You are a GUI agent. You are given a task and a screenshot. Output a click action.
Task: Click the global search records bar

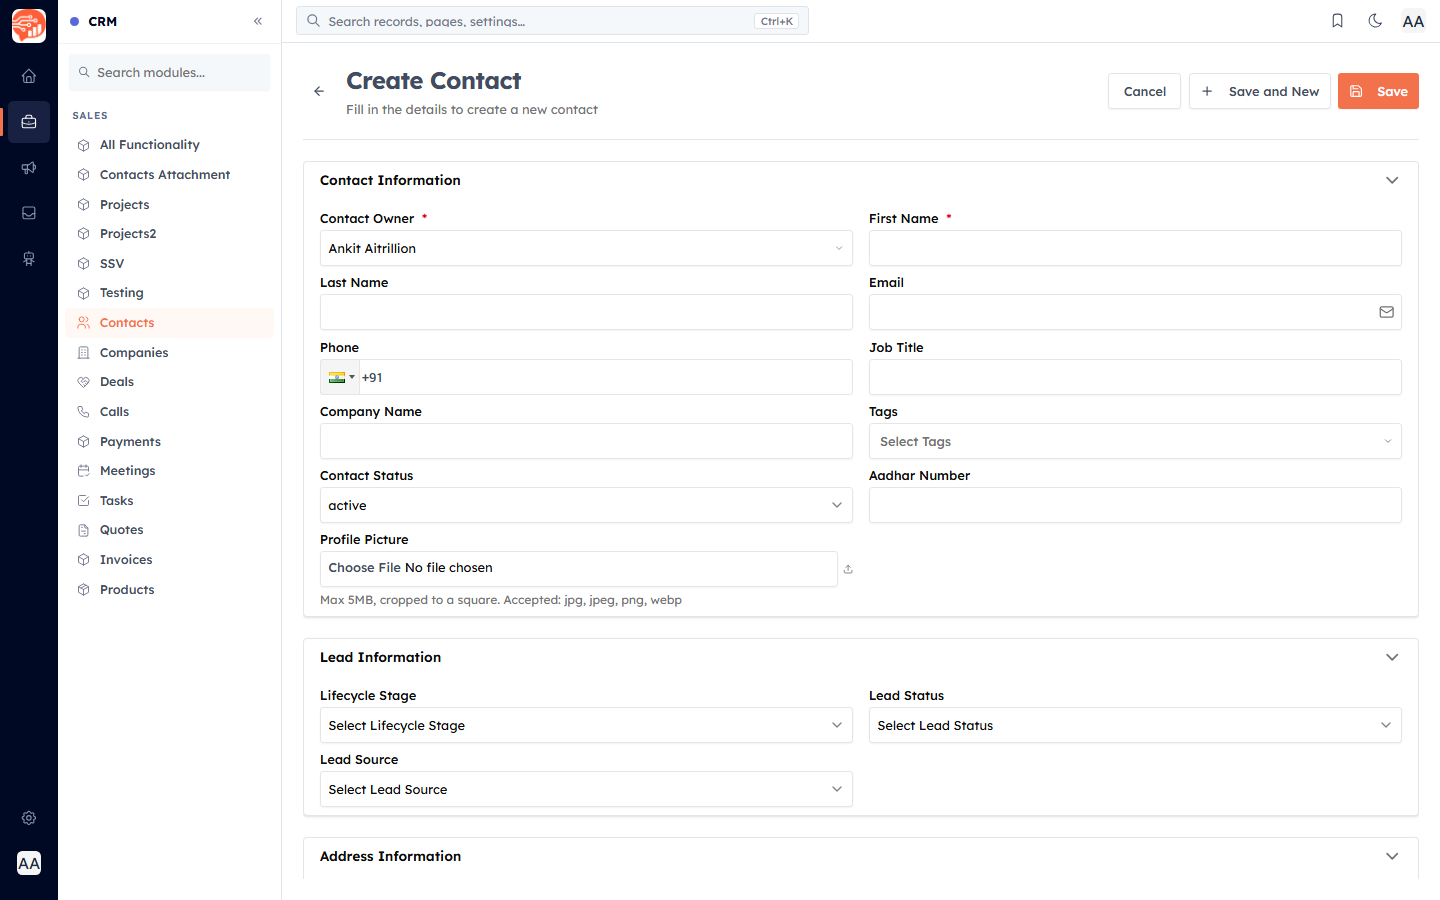click(x=552, y=21)
